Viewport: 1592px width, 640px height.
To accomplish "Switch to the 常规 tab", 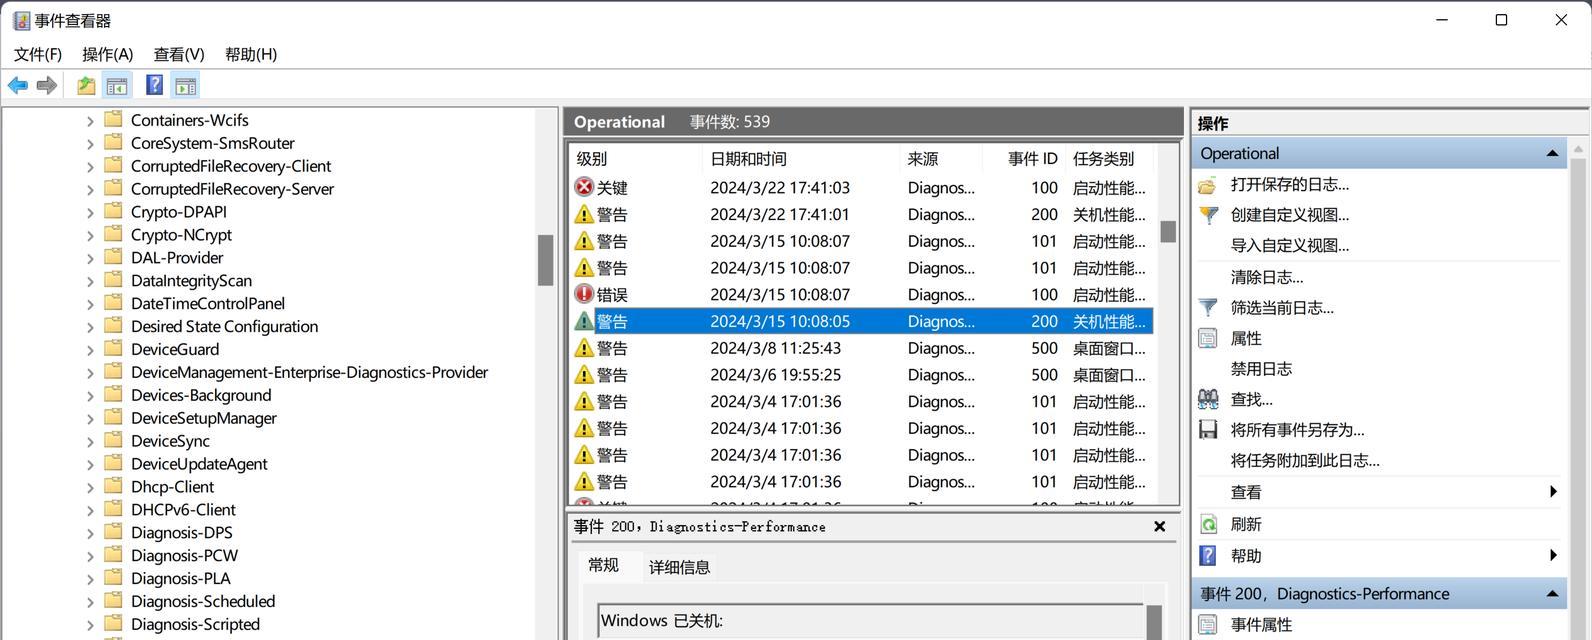I will pyautogui.click(x=604, y=565).
